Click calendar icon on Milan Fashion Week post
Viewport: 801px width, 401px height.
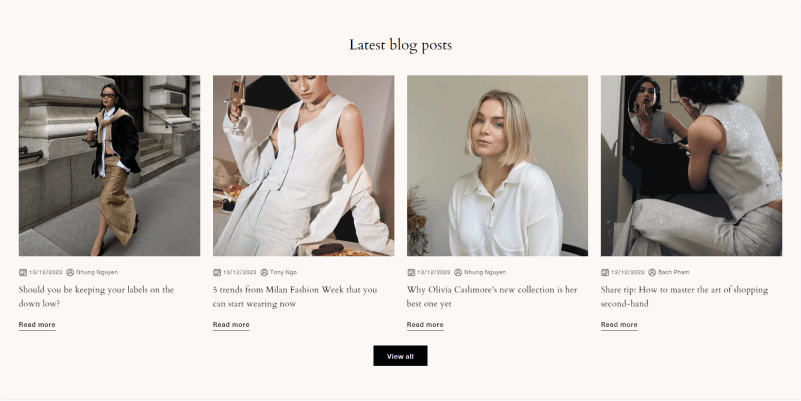[x=217, y=272]
